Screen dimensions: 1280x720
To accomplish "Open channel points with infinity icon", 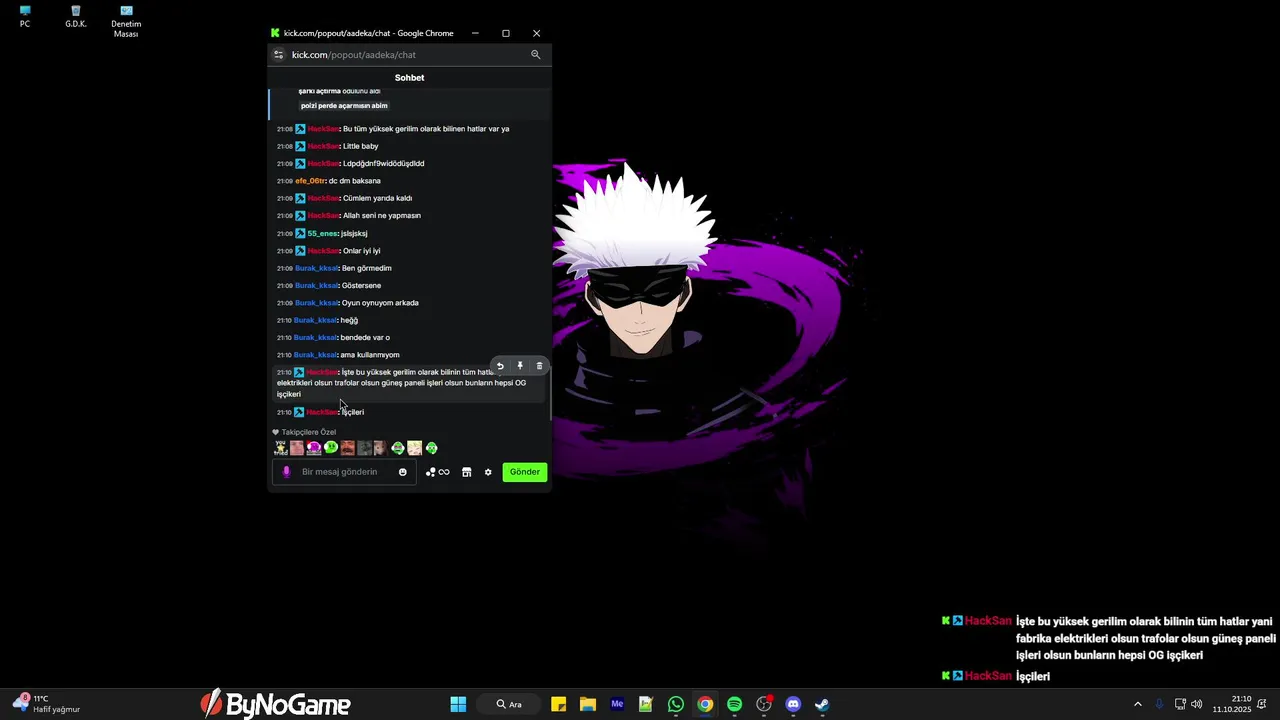I will tap(437, 472).
